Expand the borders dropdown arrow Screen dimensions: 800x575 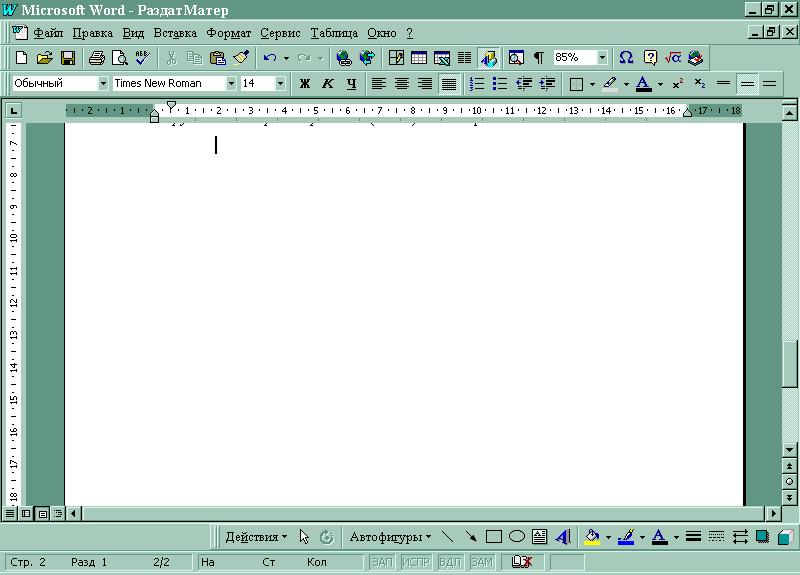(592, 84)
